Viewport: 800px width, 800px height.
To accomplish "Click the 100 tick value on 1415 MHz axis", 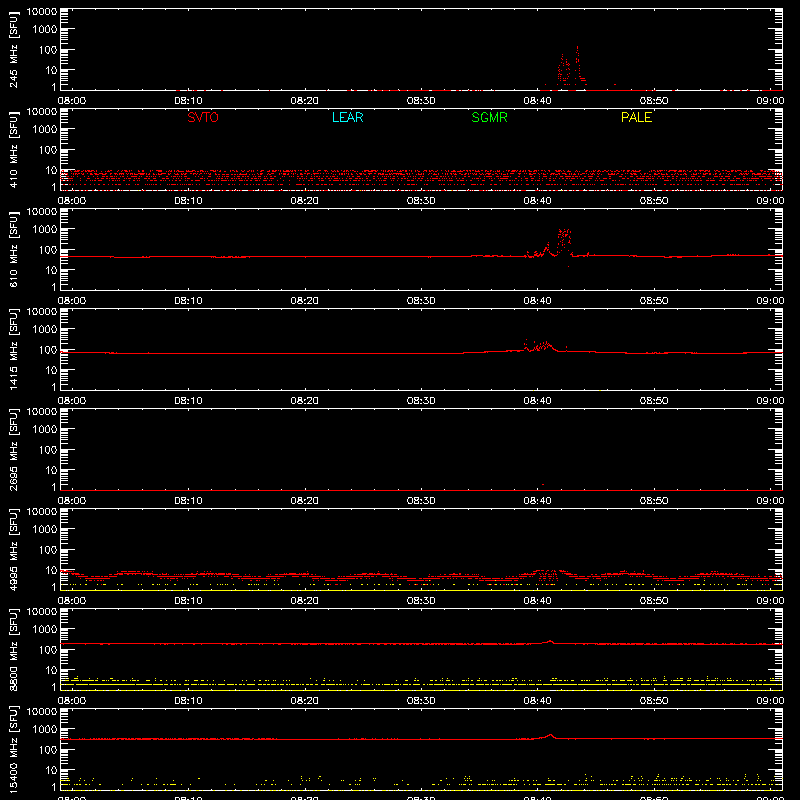I will click(48, 350).
